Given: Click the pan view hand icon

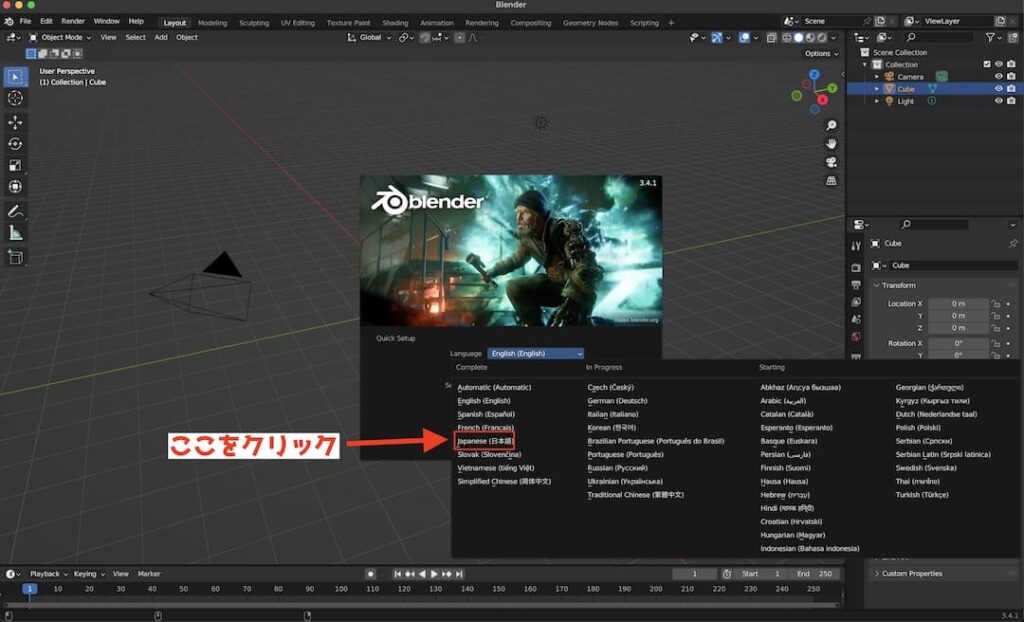Looking at the screenshot, I should point(831,144).
